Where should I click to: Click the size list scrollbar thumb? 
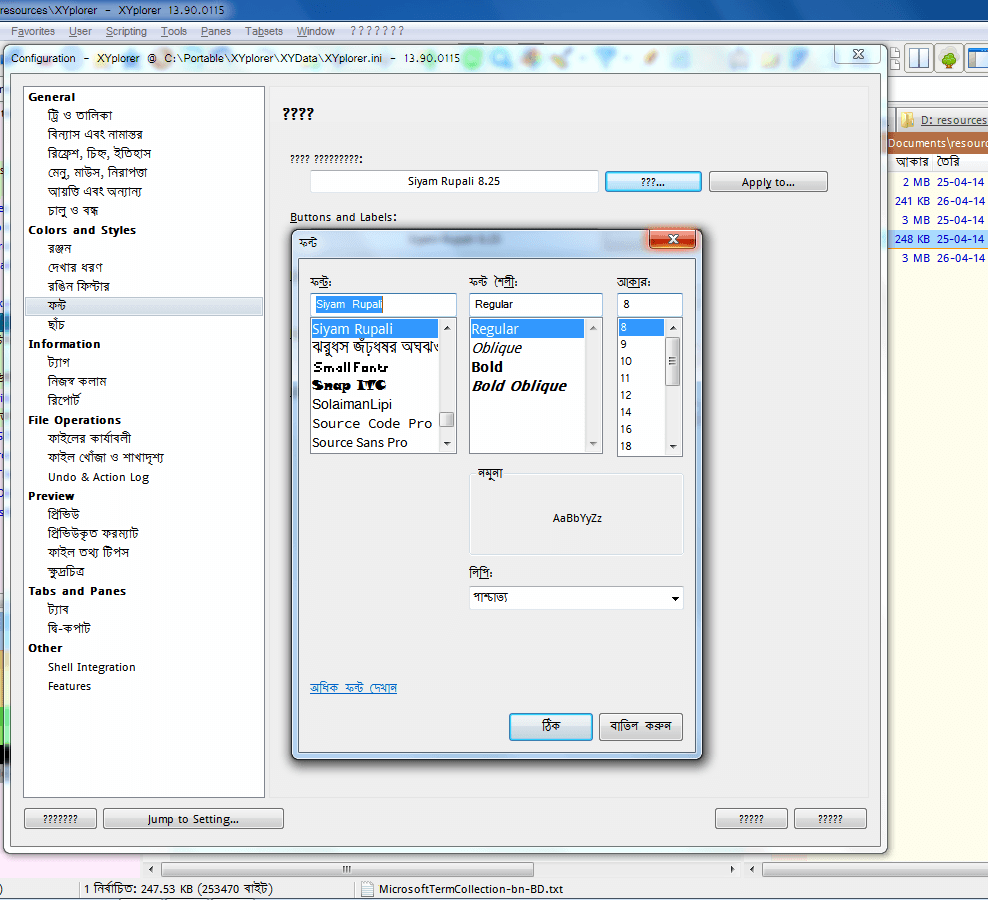673,361
